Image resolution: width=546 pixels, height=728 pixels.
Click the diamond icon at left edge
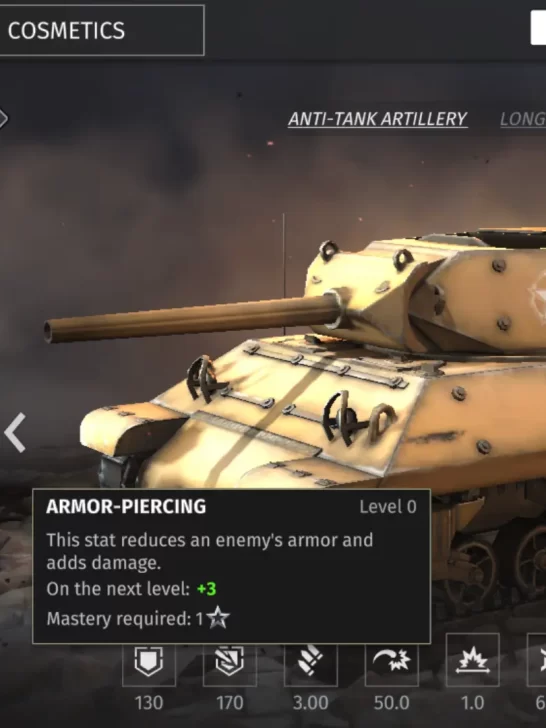[4, 118]
